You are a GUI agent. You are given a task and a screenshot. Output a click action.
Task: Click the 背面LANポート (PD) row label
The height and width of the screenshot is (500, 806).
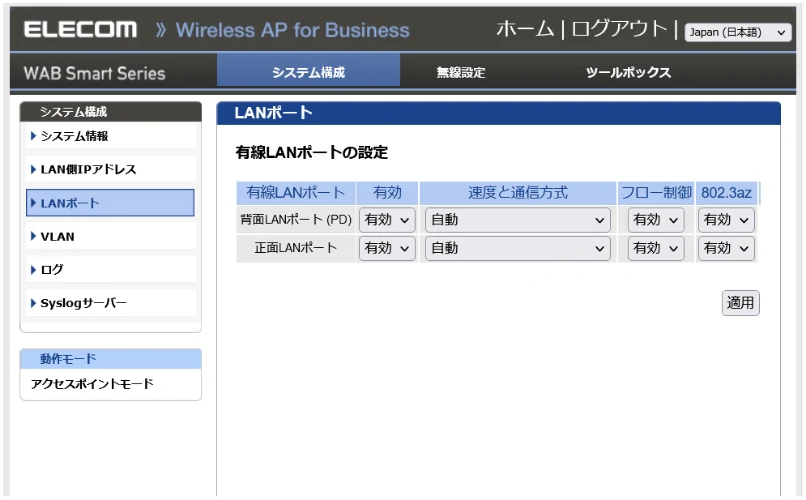[x=296, y=220]
